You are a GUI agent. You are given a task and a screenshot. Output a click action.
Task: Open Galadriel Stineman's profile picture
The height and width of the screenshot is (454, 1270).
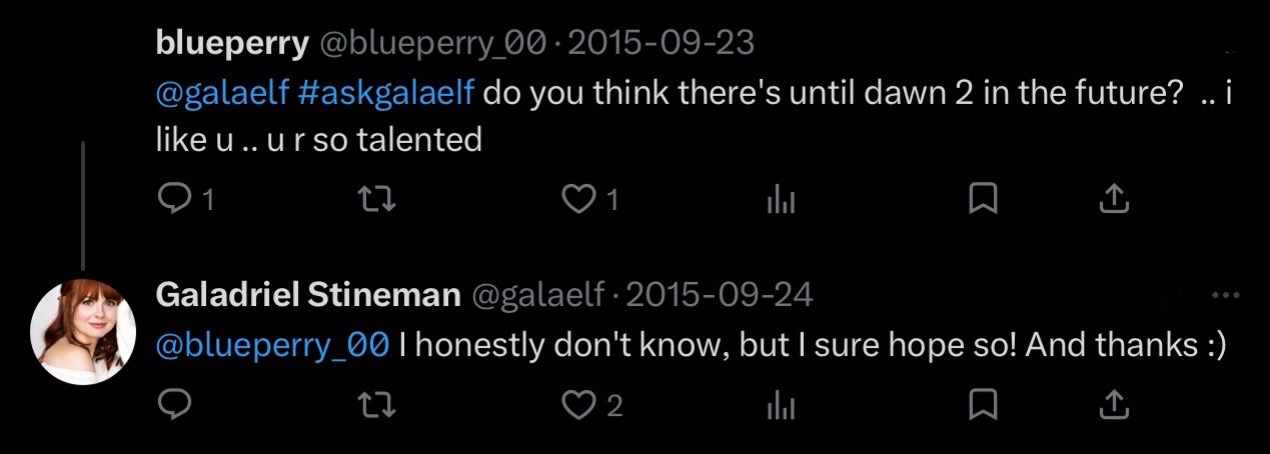coord(83,331)
